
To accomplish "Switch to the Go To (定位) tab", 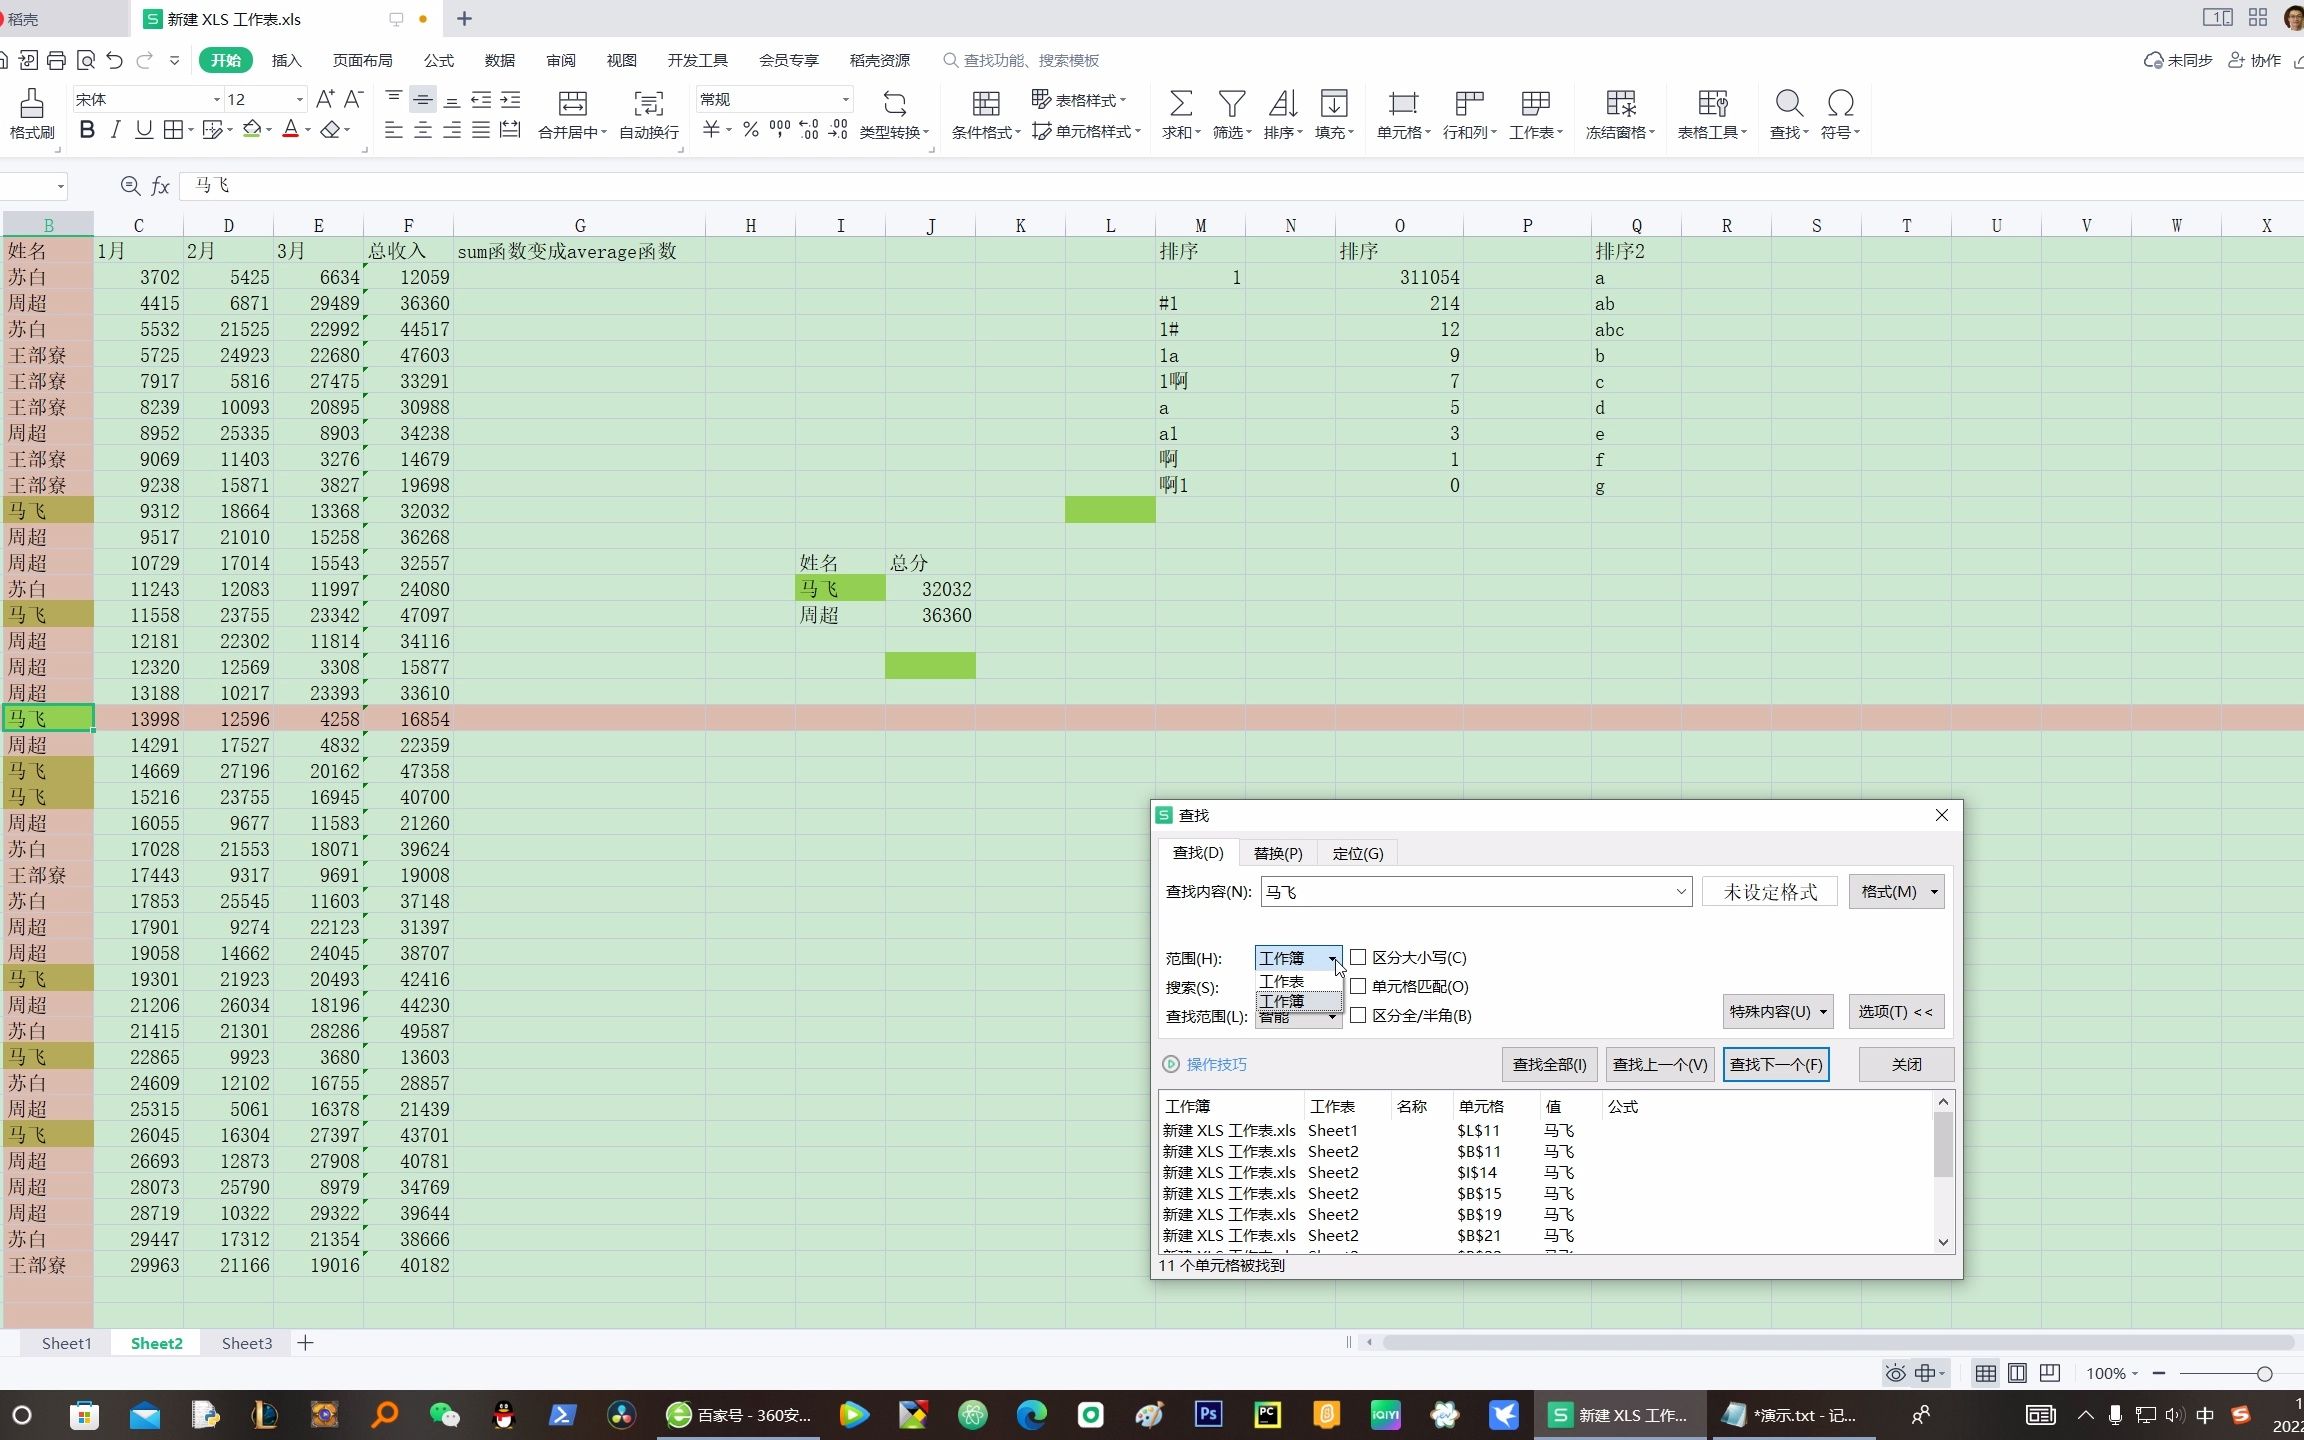I will point(1357,853).
